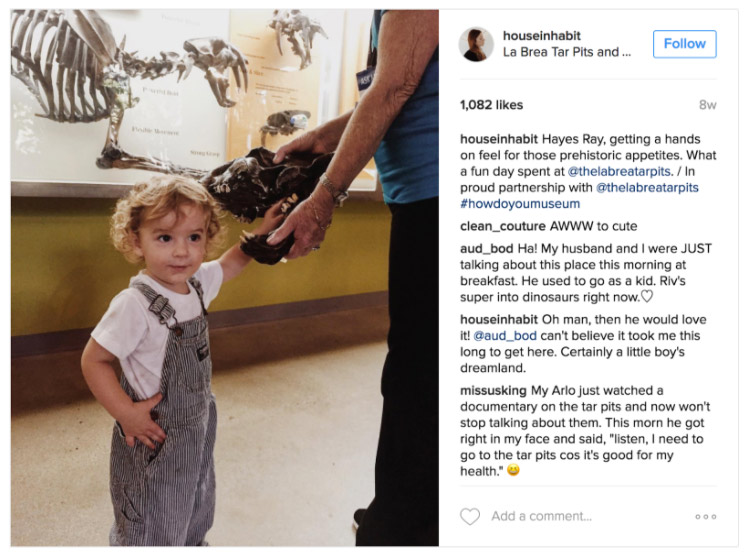Click the Add a comment field

coord(542,516)
